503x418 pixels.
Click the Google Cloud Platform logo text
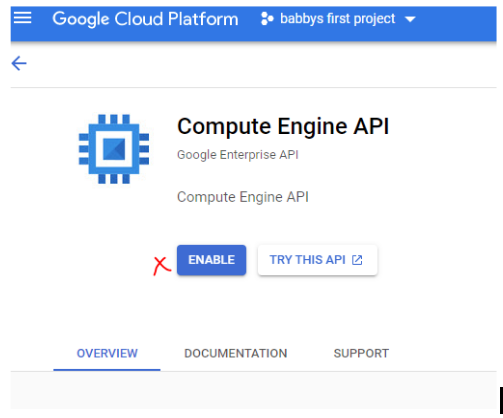(145, 19)
